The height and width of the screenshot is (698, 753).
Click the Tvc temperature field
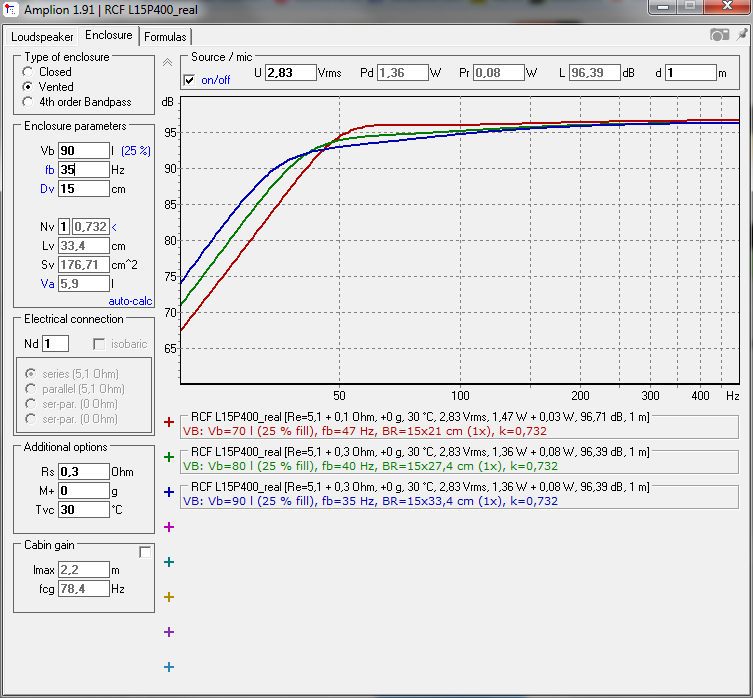coord(84,509)
